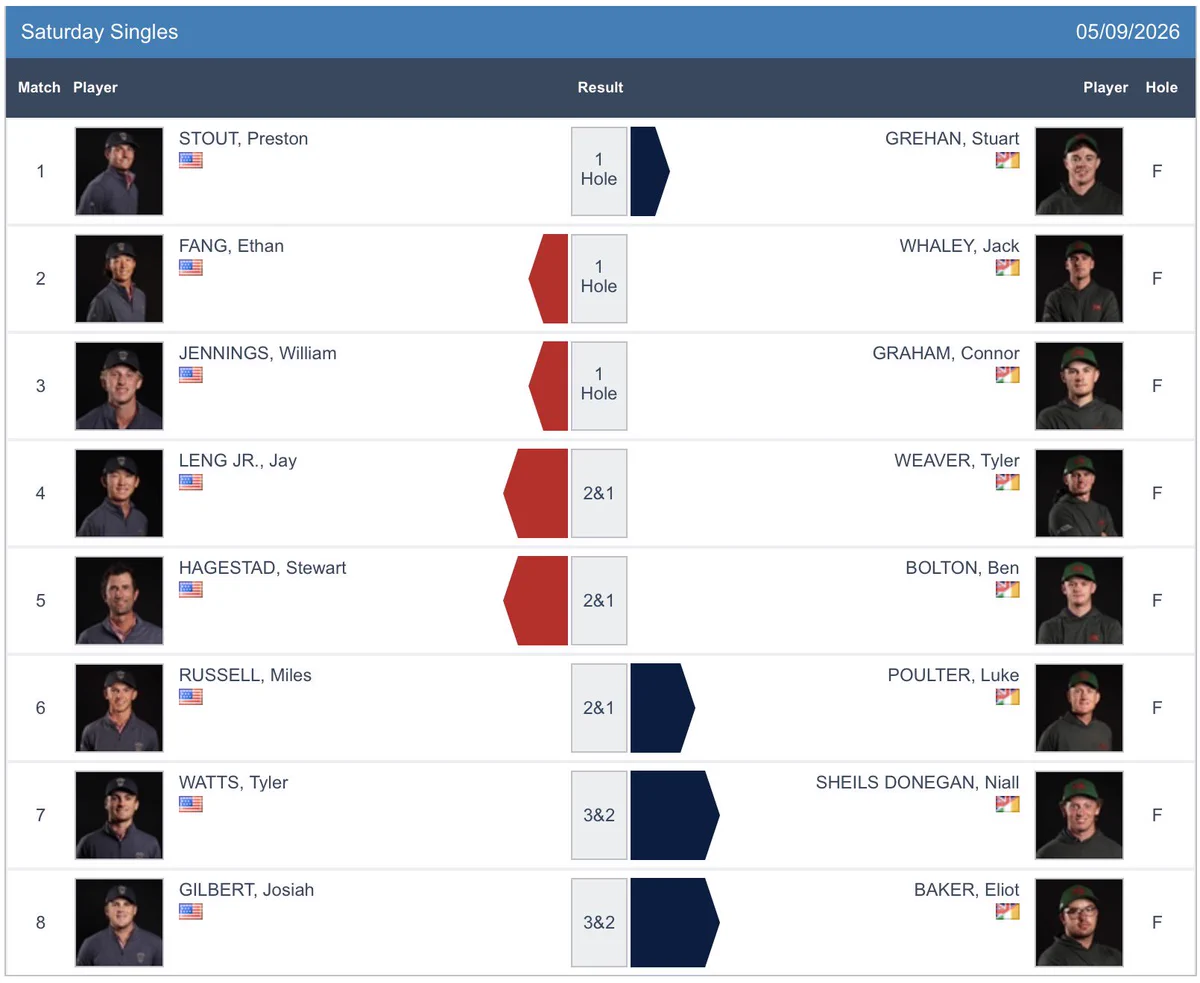
Task: Click the Saturday Singles section title
Action: 99,32
